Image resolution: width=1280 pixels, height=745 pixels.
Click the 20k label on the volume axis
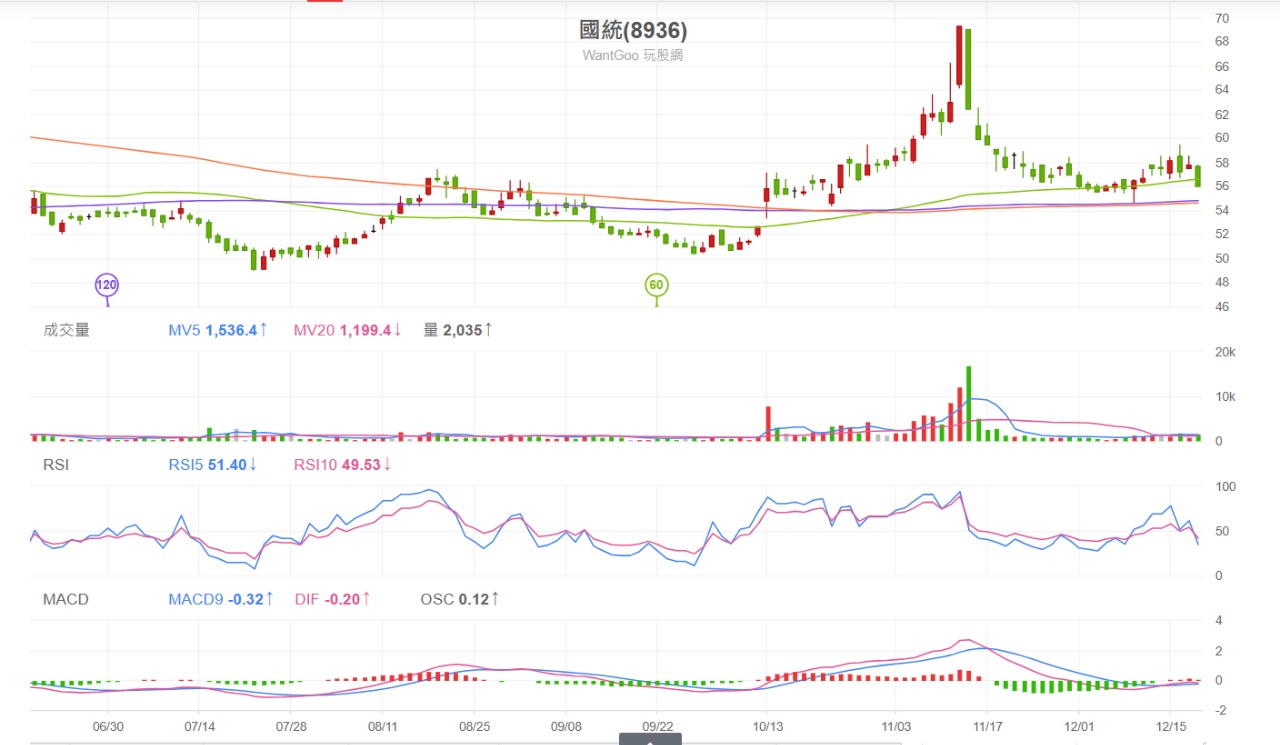(1225, 352)
